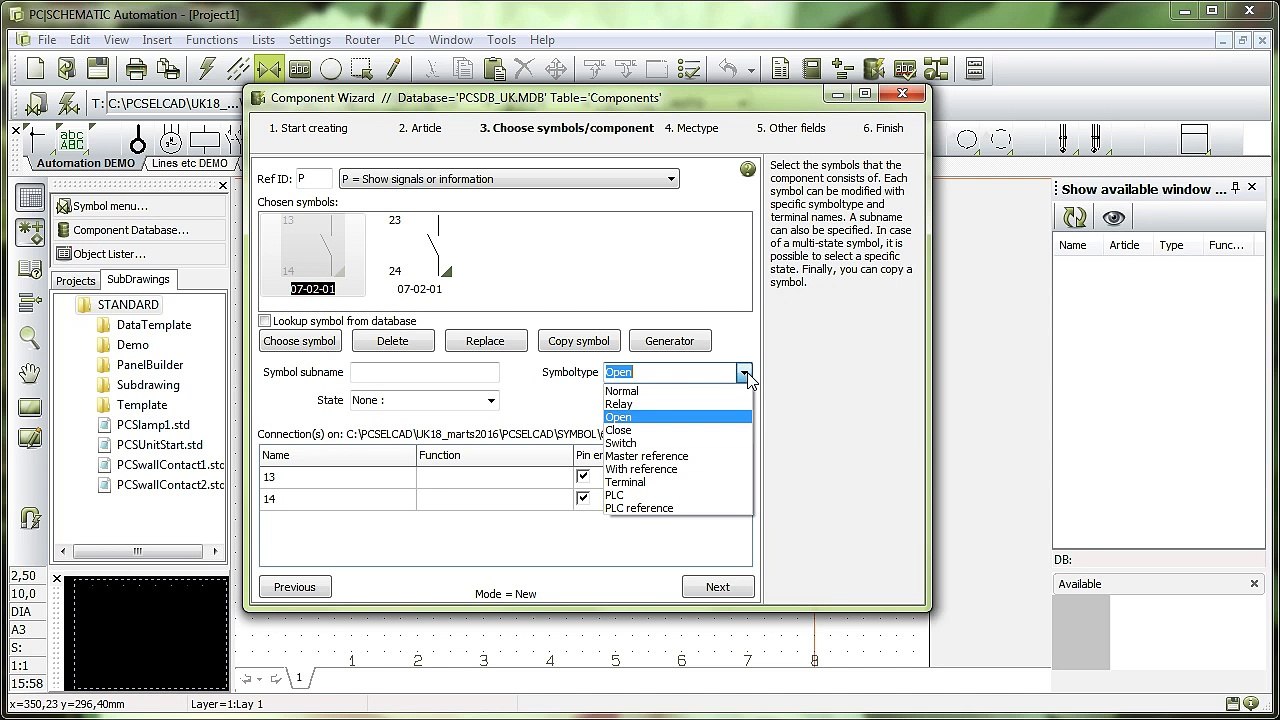The height and width of the screenshot is (720, 1280).
Task: Select the Lines lightning tool
Action: (207, 69)
